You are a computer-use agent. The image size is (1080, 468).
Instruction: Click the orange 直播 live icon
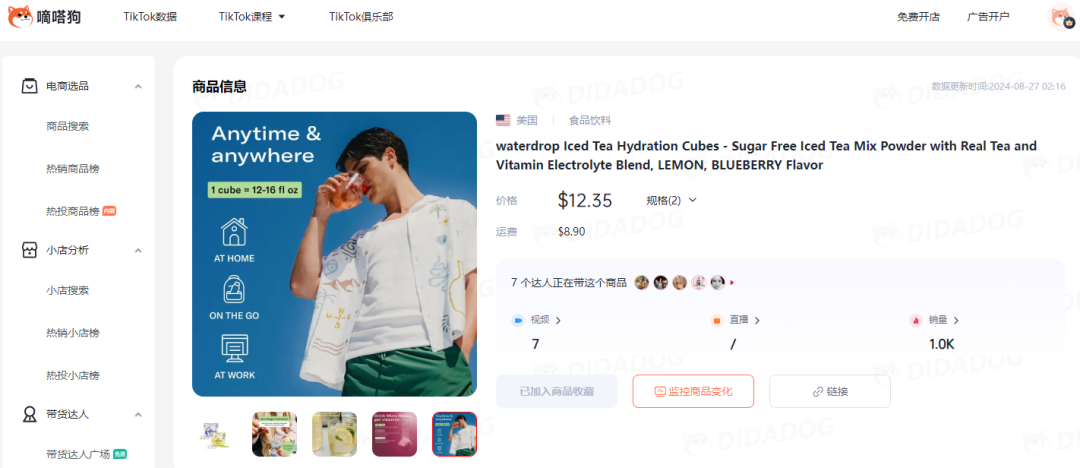pyautogui.click(x=717, y=321)
